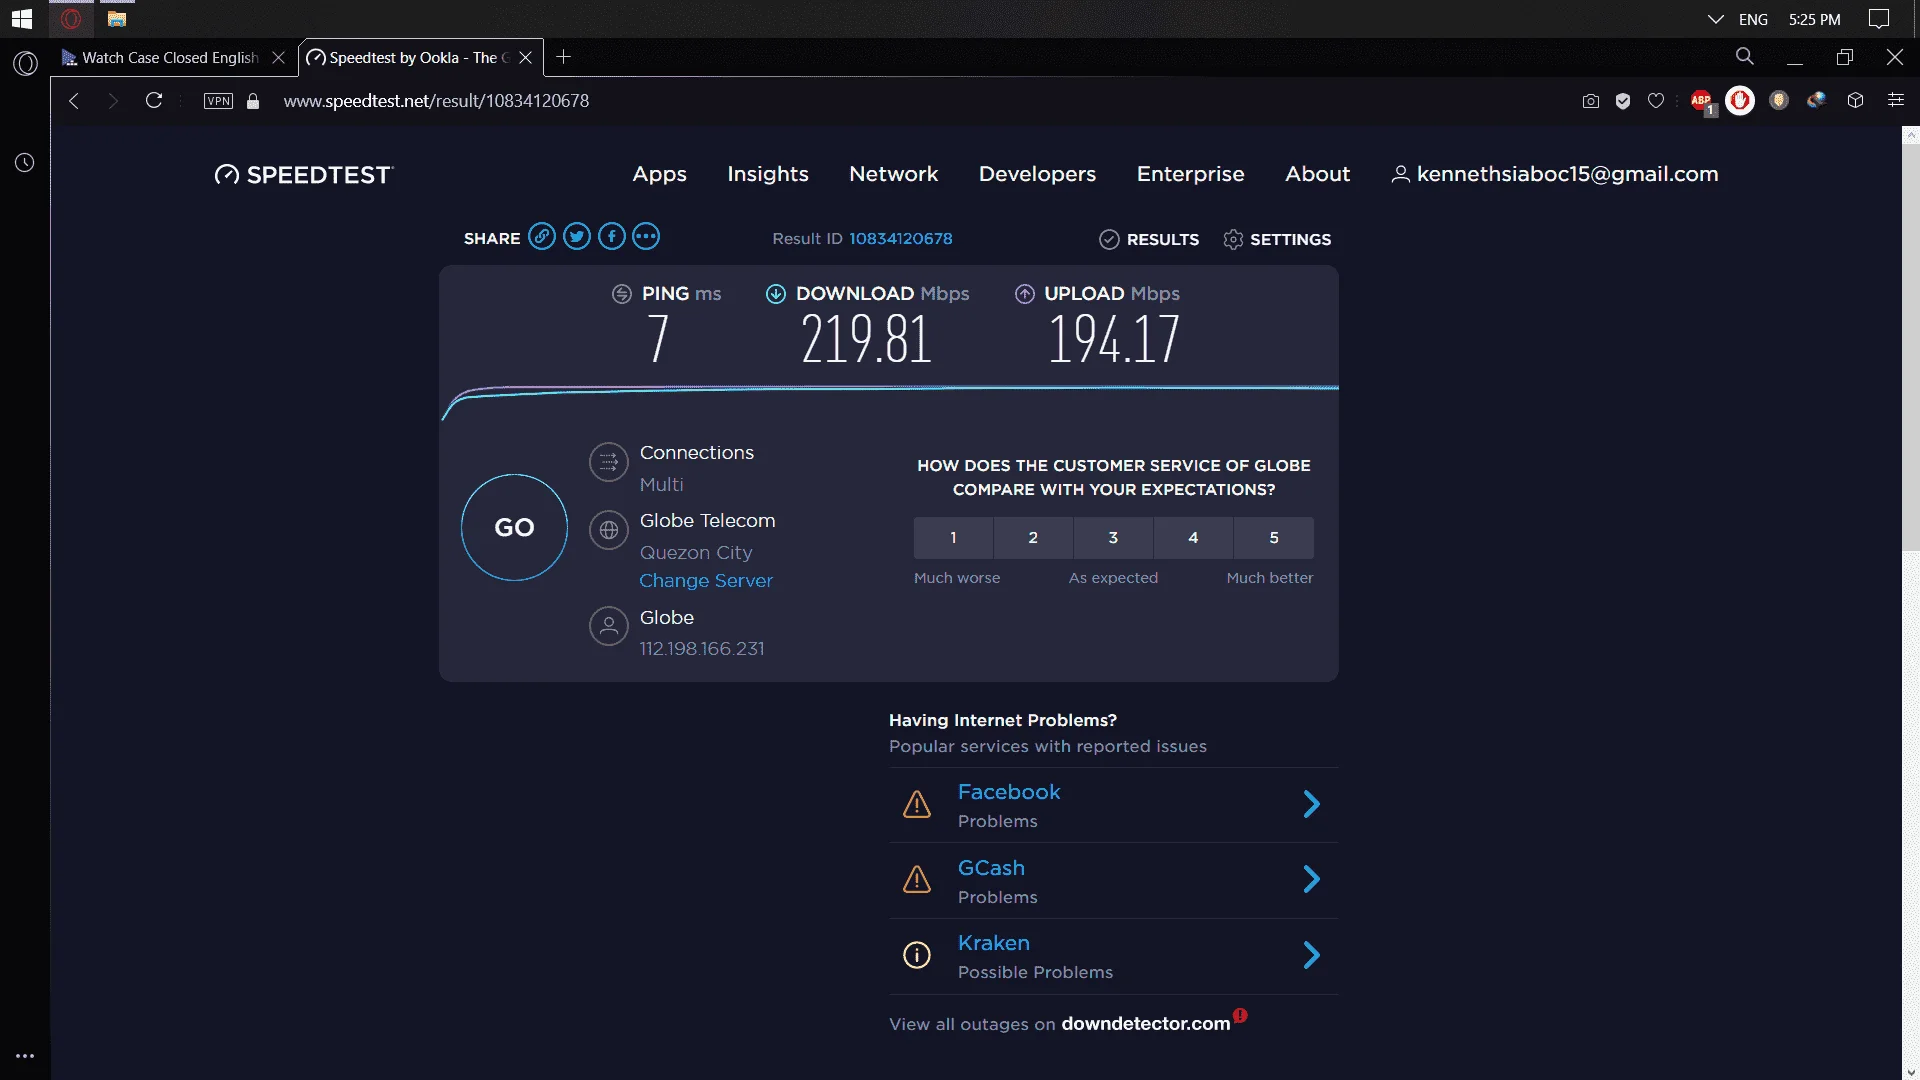This screenshot has width=1920, height=1080.
Task: Go back in browser
Action: [x=73, y=101]
